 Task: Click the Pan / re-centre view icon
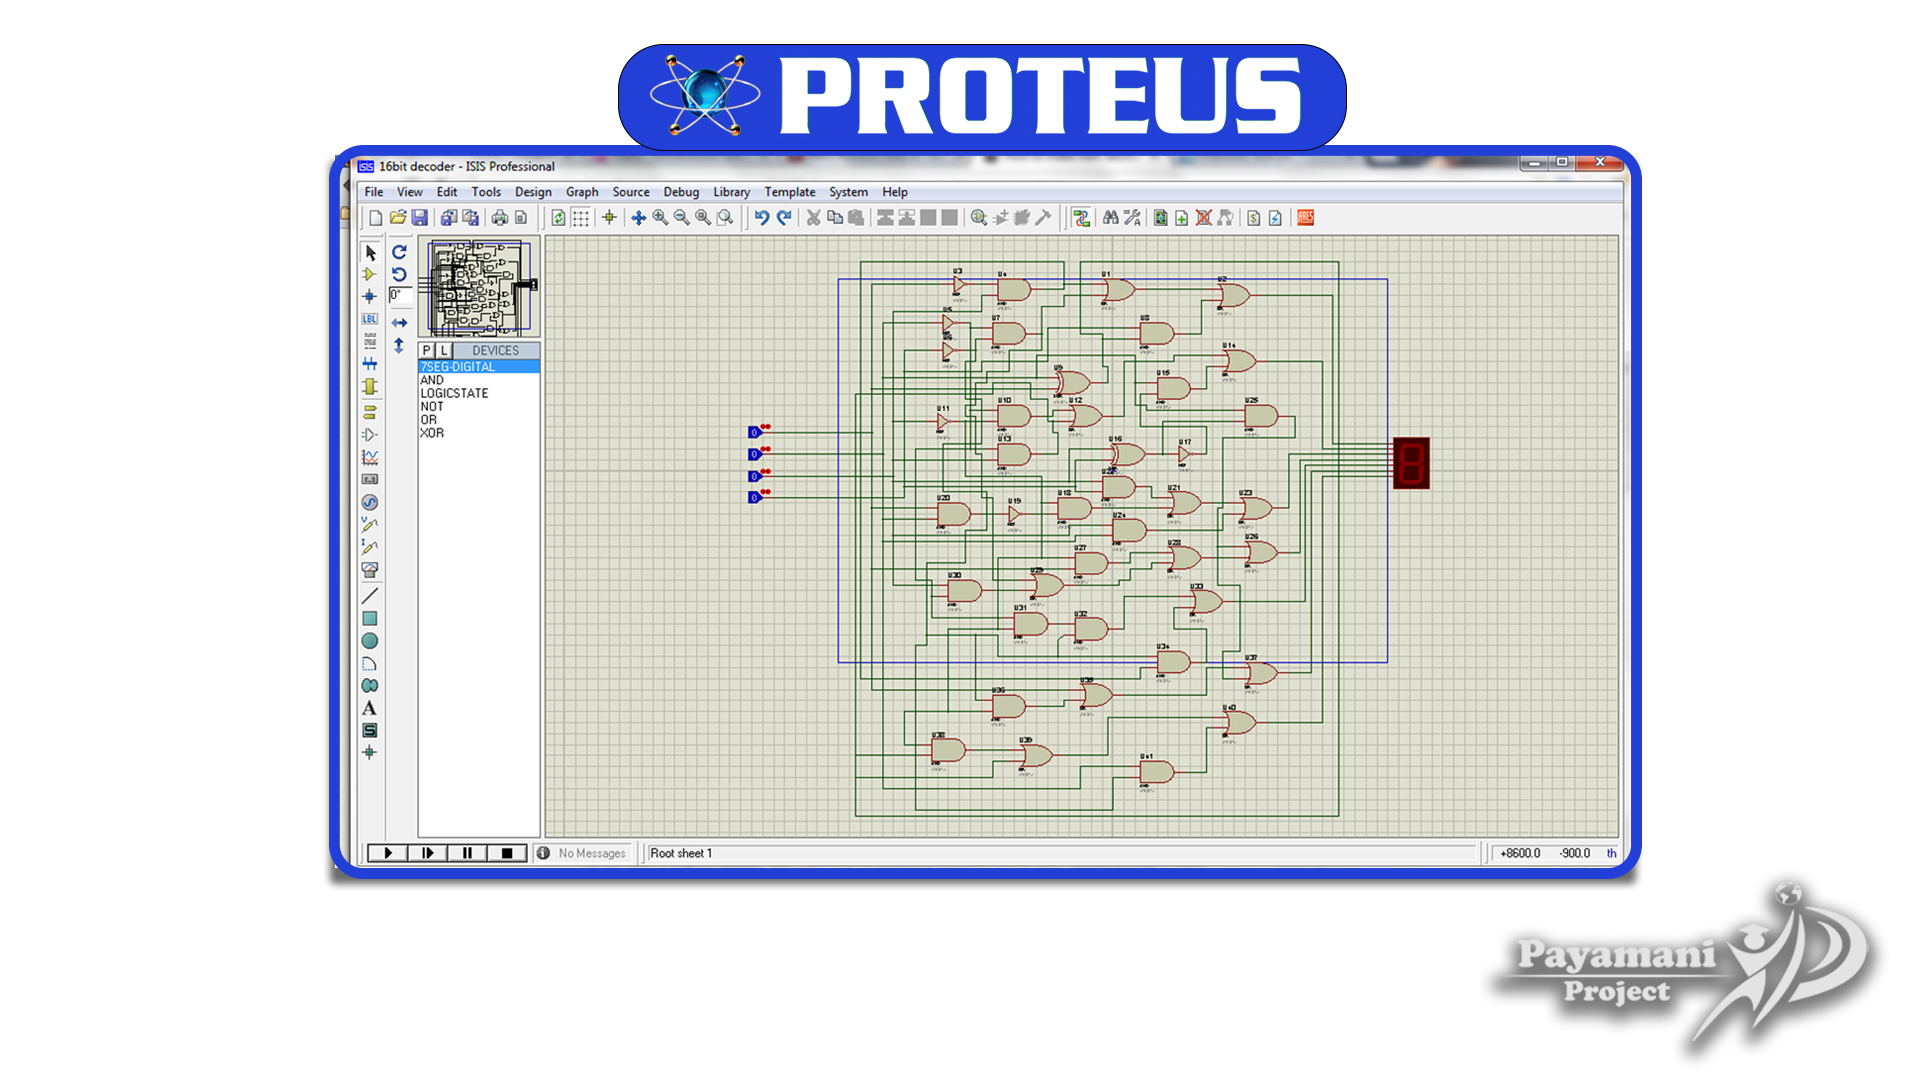tap(638, 218)
